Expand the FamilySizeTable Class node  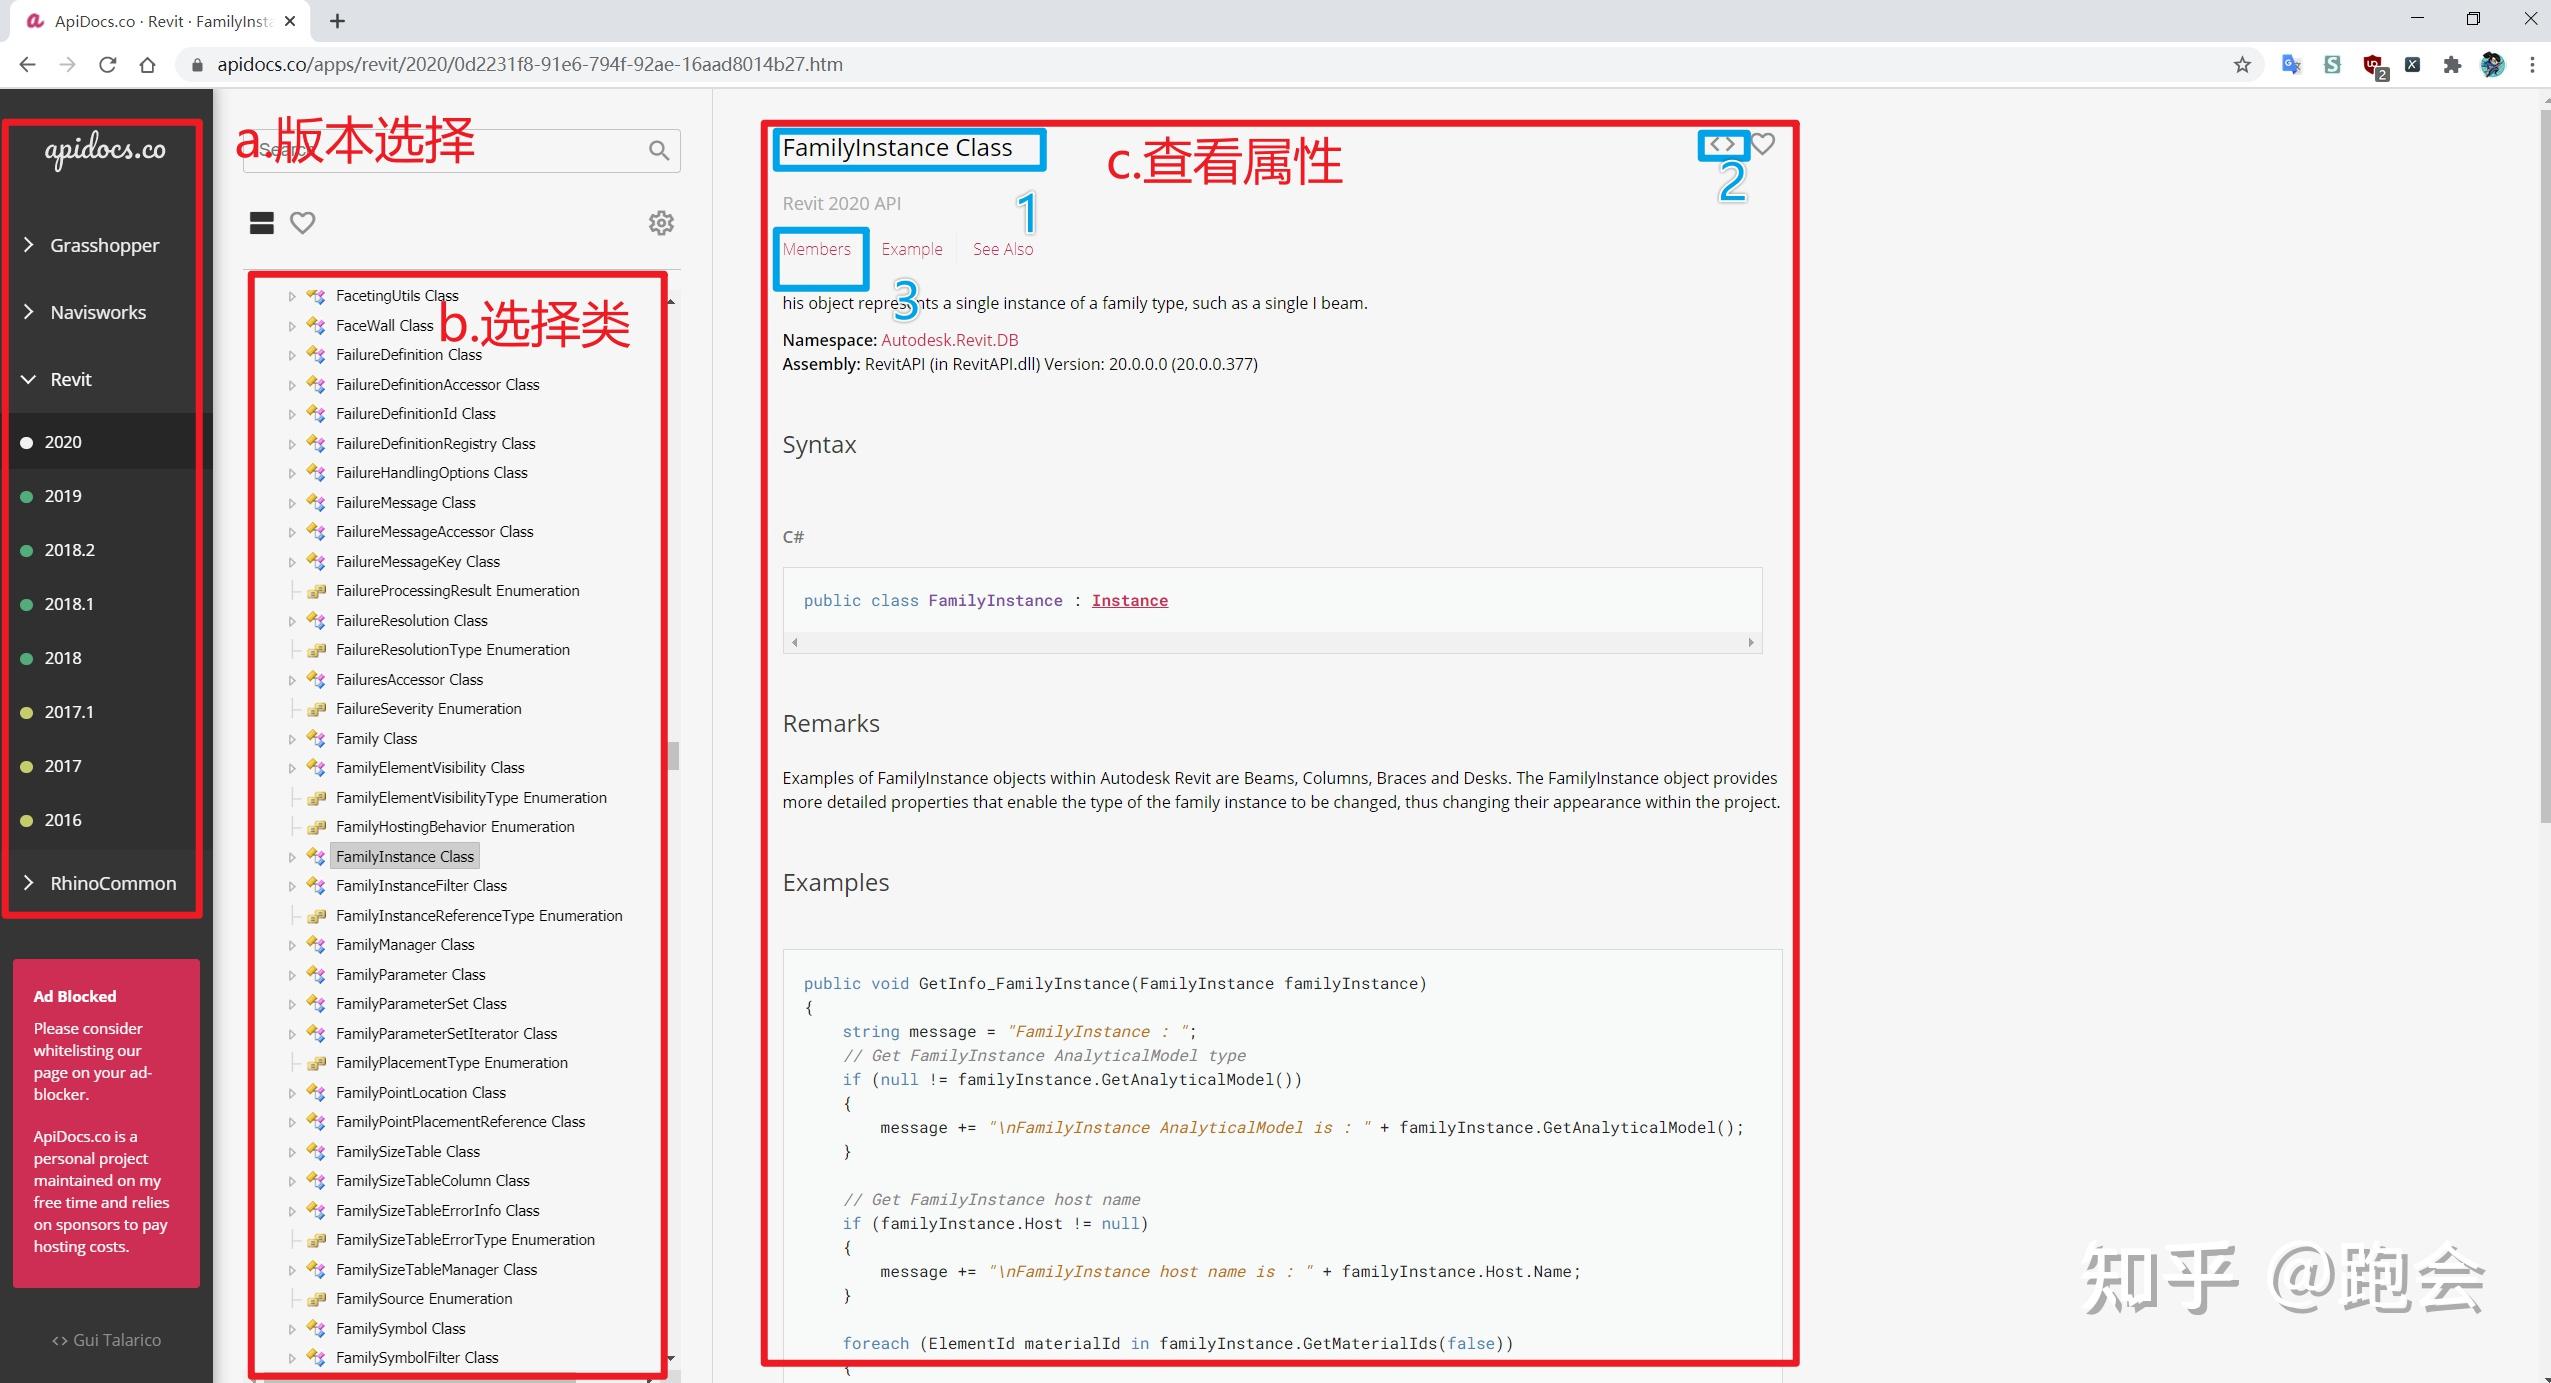tap(292, 1152)
